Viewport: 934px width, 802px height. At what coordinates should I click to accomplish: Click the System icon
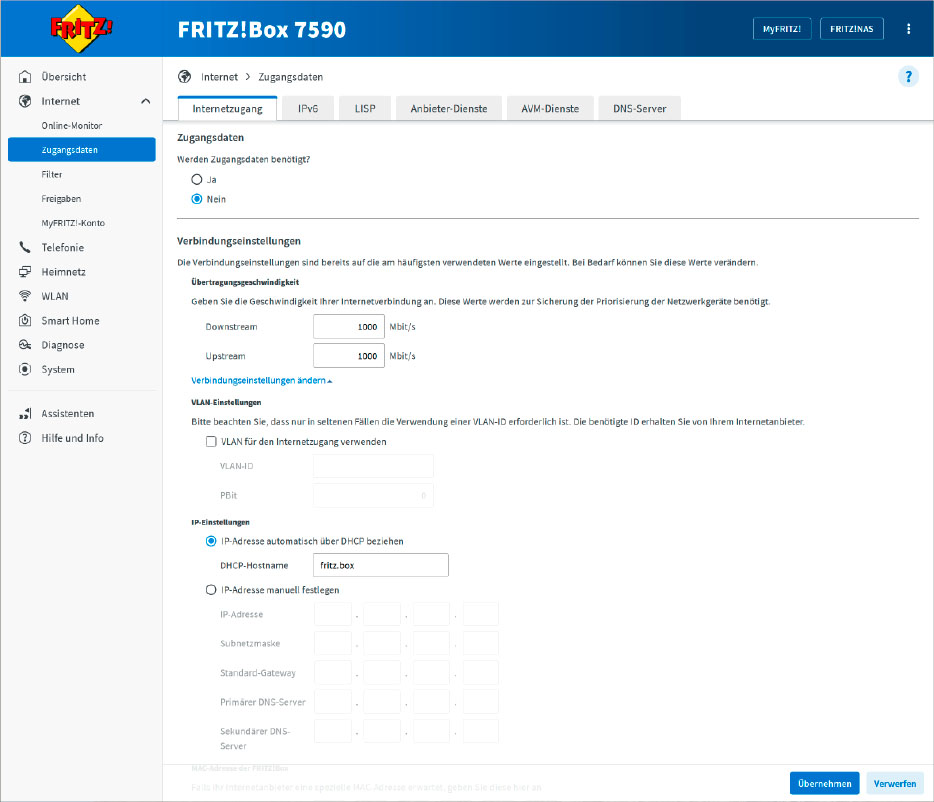[x=25, y=369]
